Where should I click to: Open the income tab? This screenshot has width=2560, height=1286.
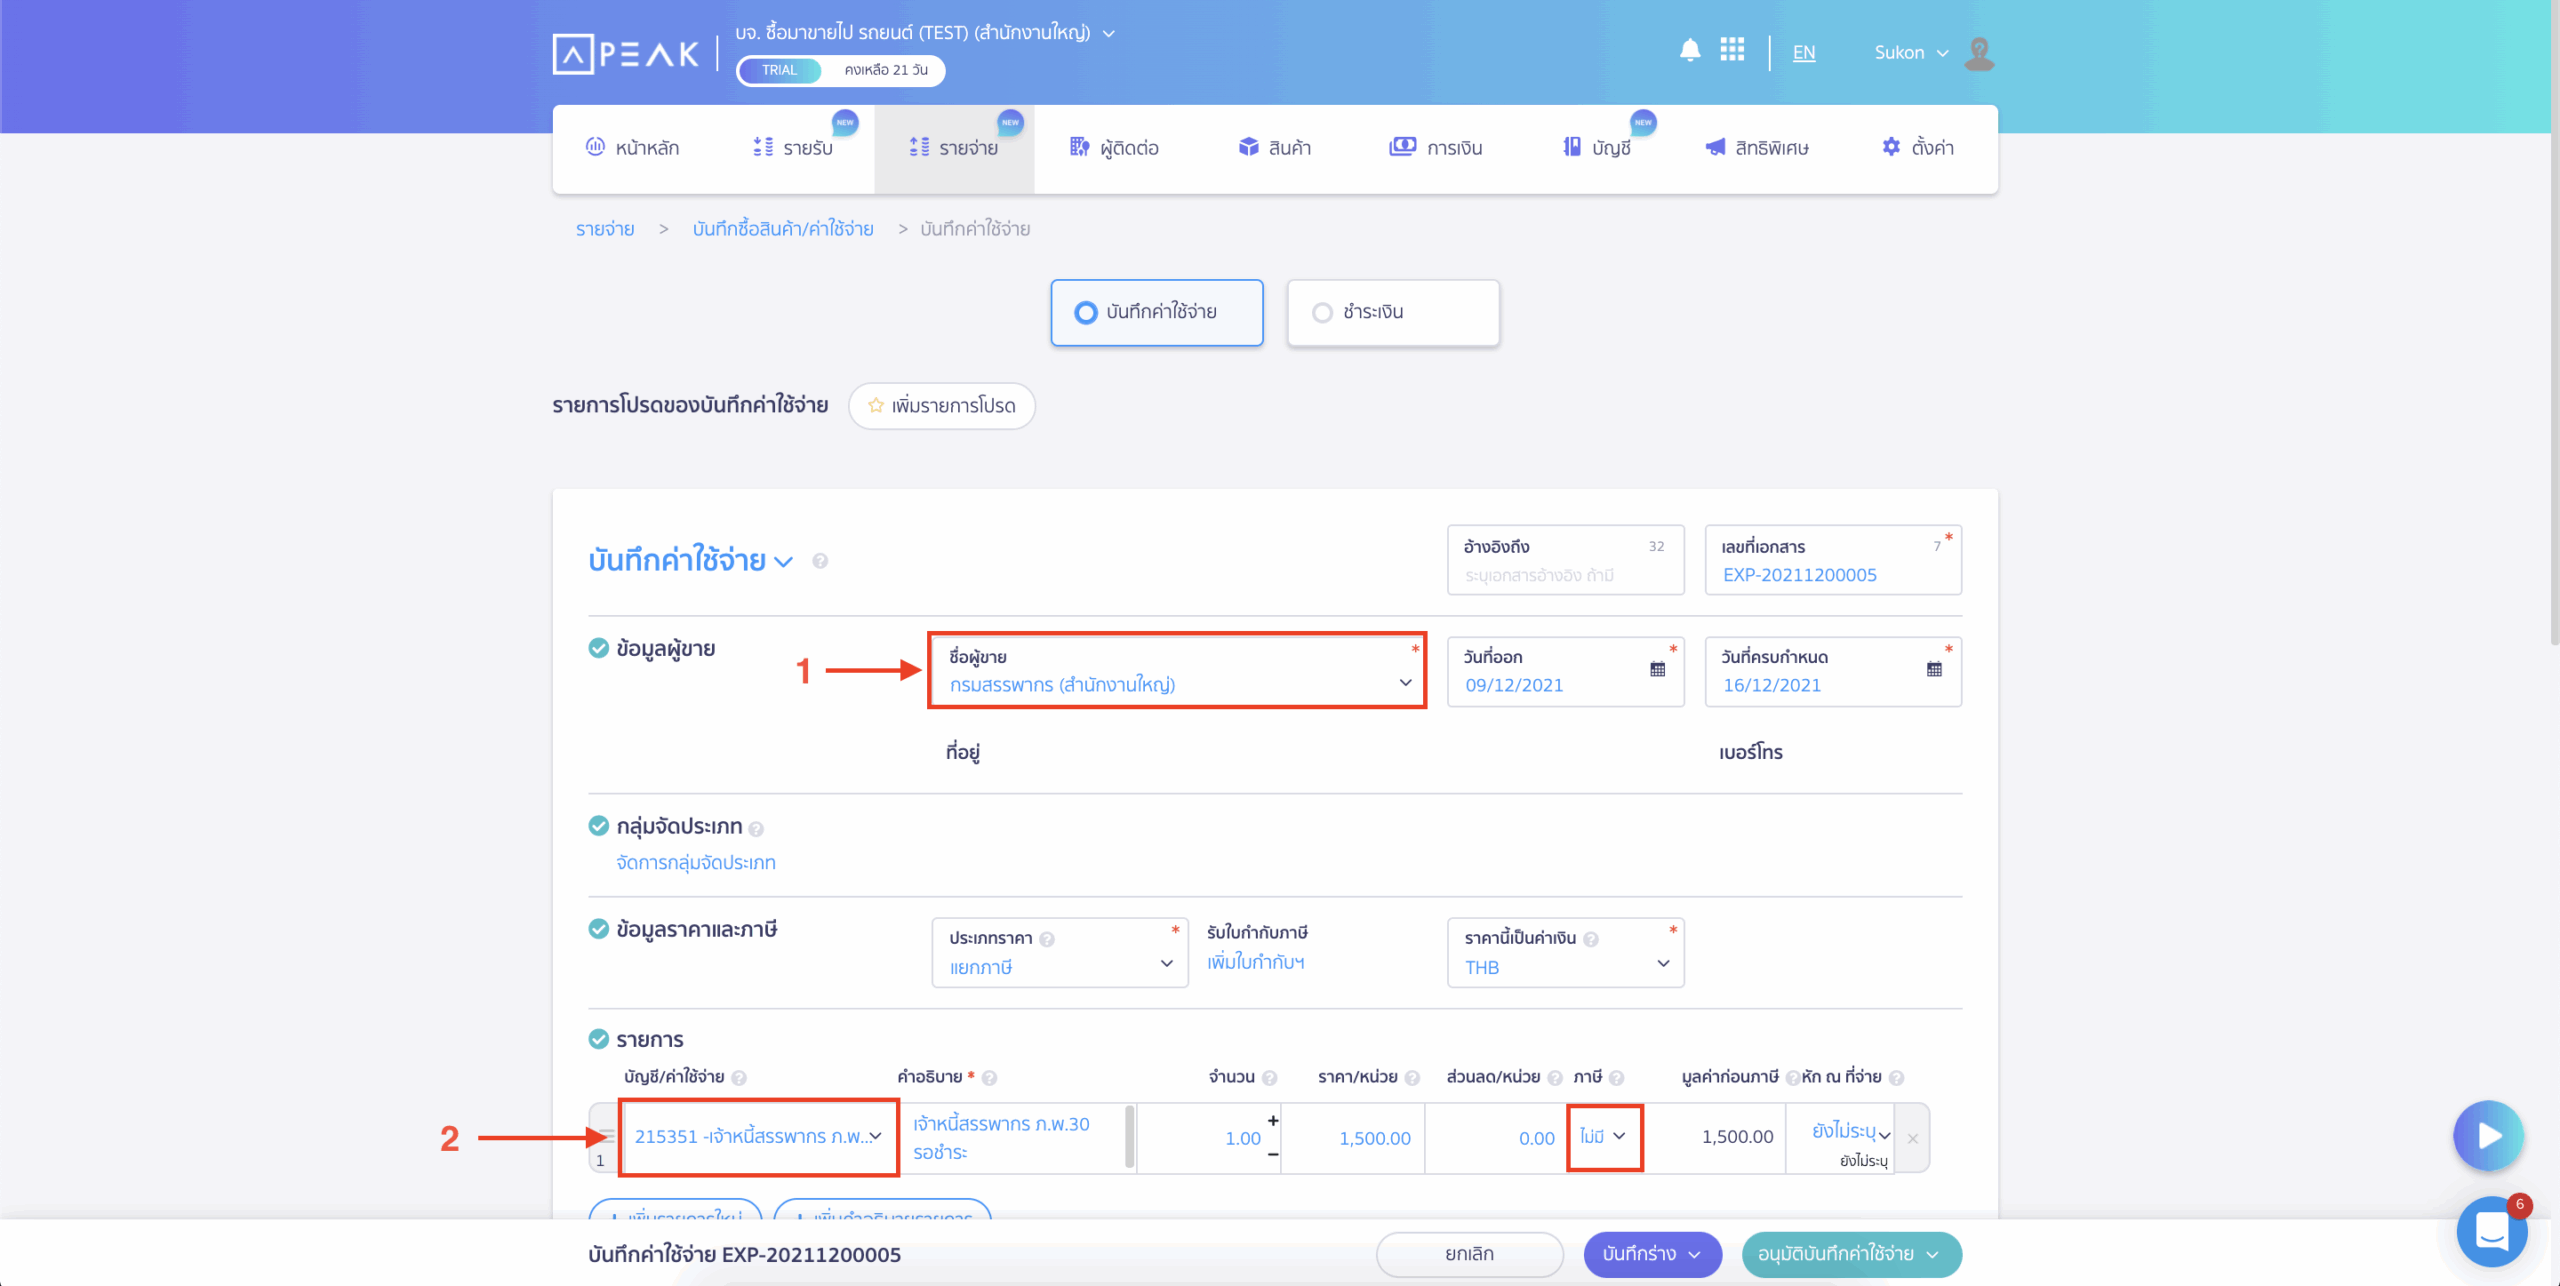[x=793, y=148]
